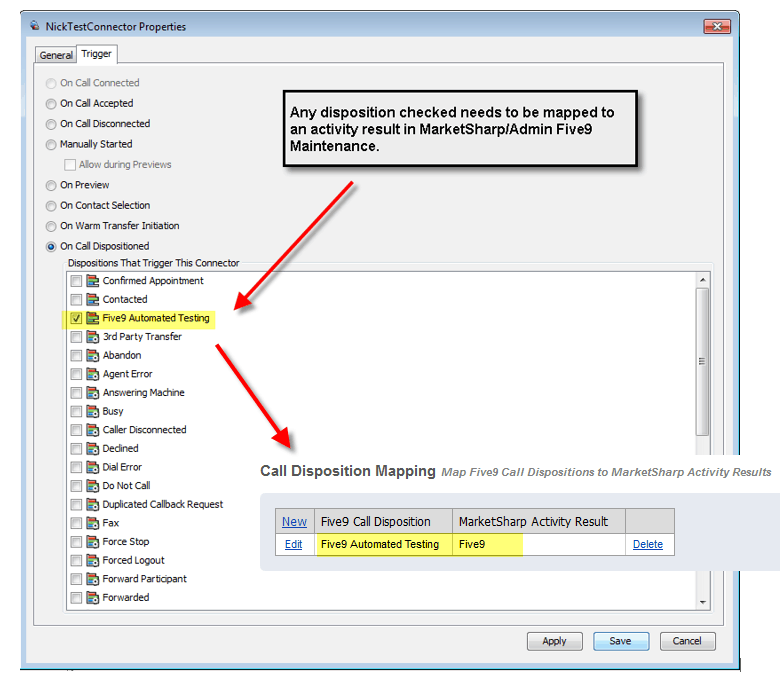Click the Dial Error disposition icon
The image size is (780, 677).
93,467
